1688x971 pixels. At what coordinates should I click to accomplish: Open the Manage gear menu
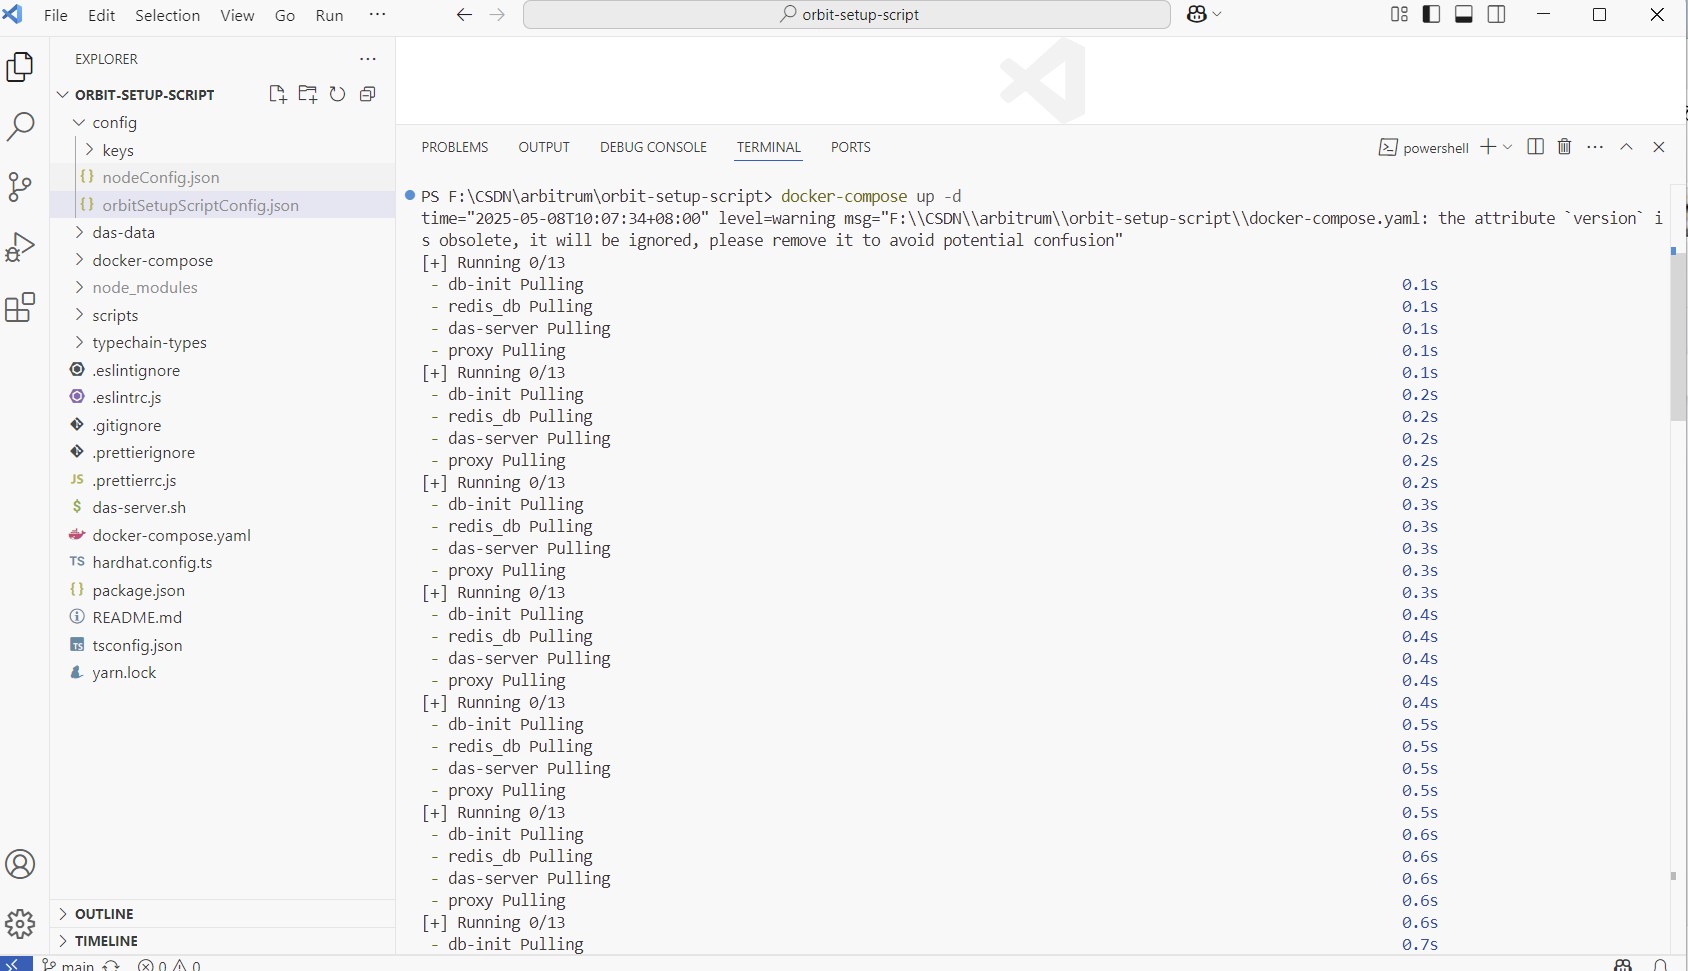click(20, 923)
